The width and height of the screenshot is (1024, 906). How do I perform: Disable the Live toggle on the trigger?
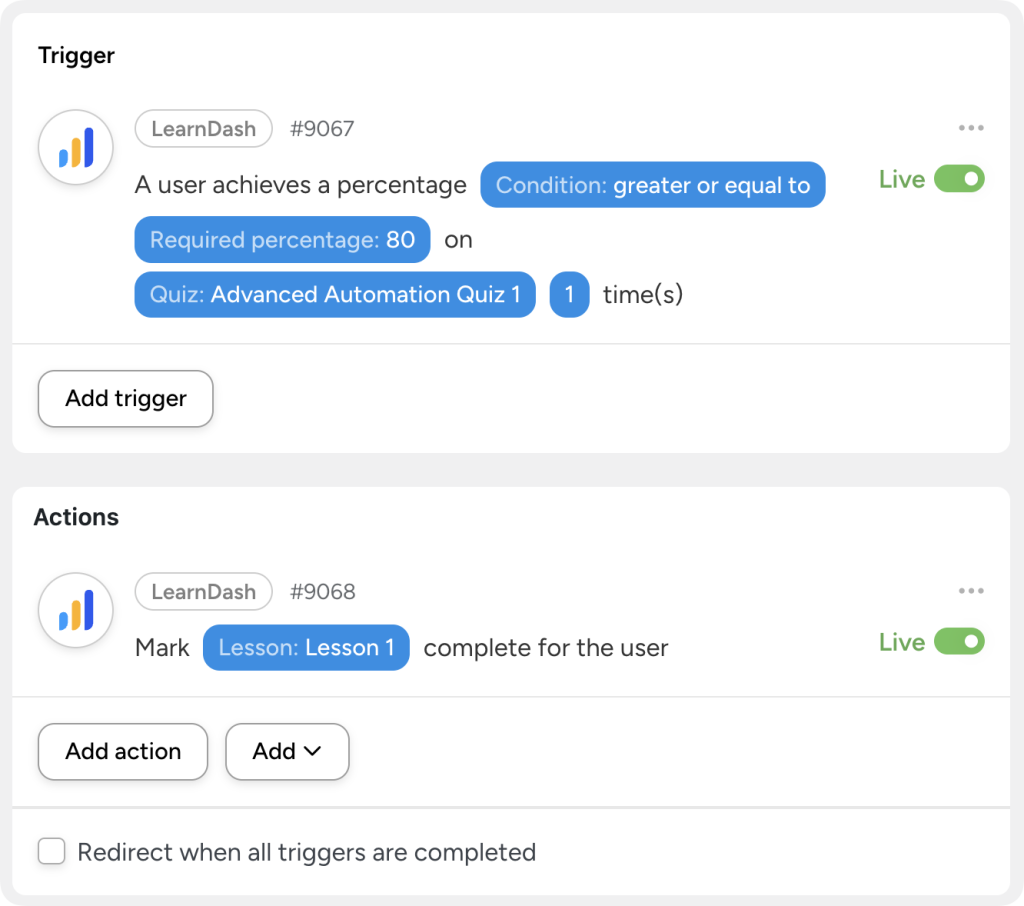[958, 178]
